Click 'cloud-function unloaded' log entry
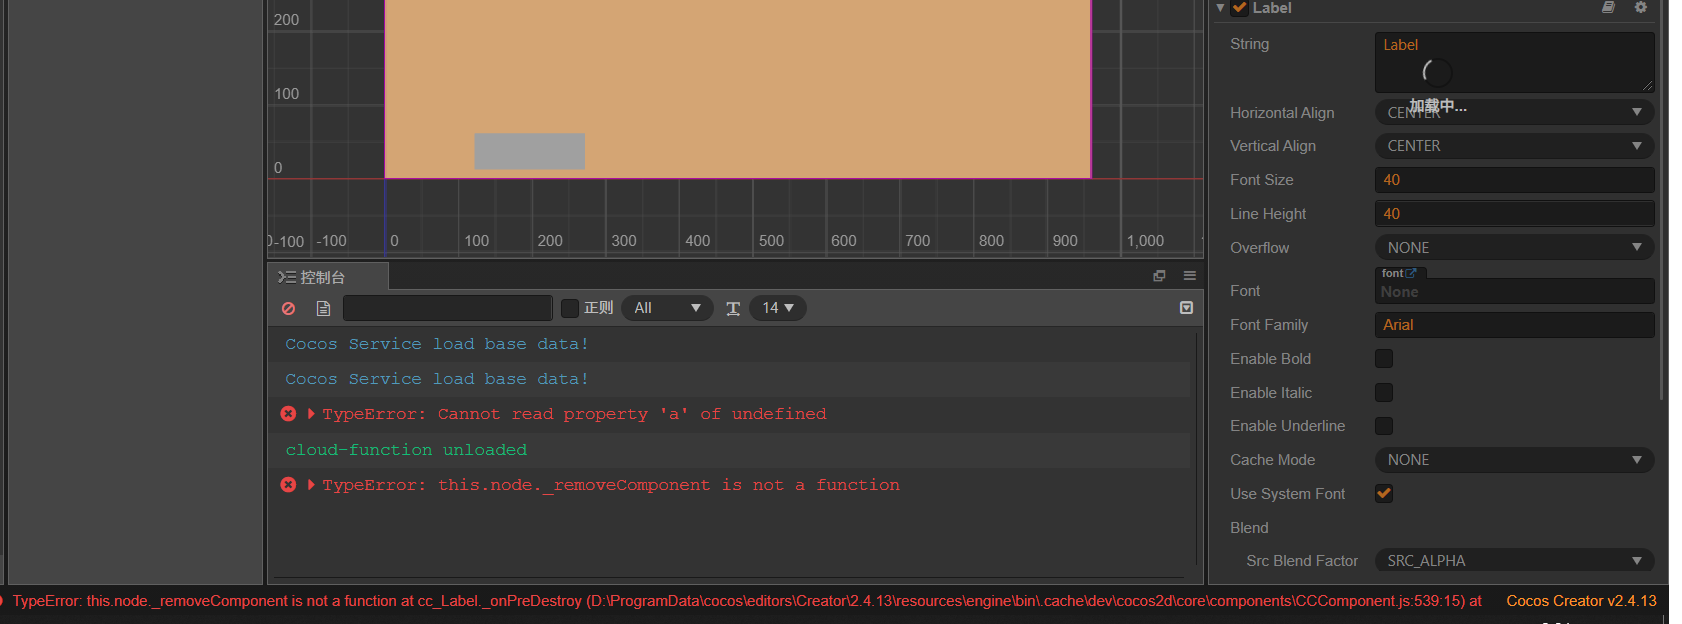Viewport: 1682px width, 624px height. click(x=406, y=450)
